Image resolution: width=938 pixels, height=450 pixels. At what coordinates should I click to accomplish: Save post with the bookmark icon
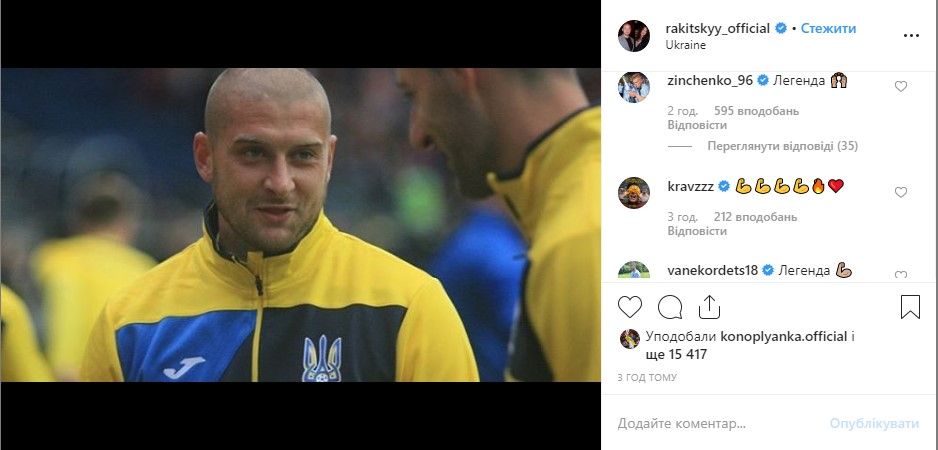pos(910,307)
